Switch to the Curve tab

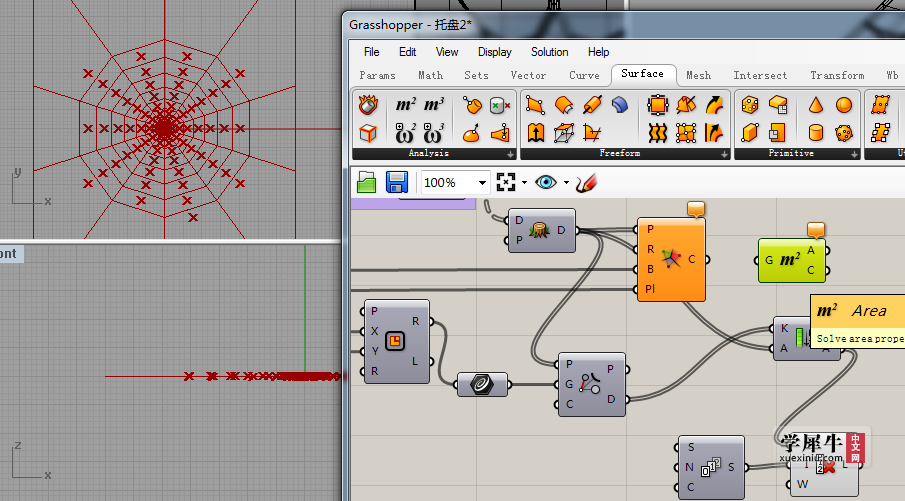[x=584, y=75]
